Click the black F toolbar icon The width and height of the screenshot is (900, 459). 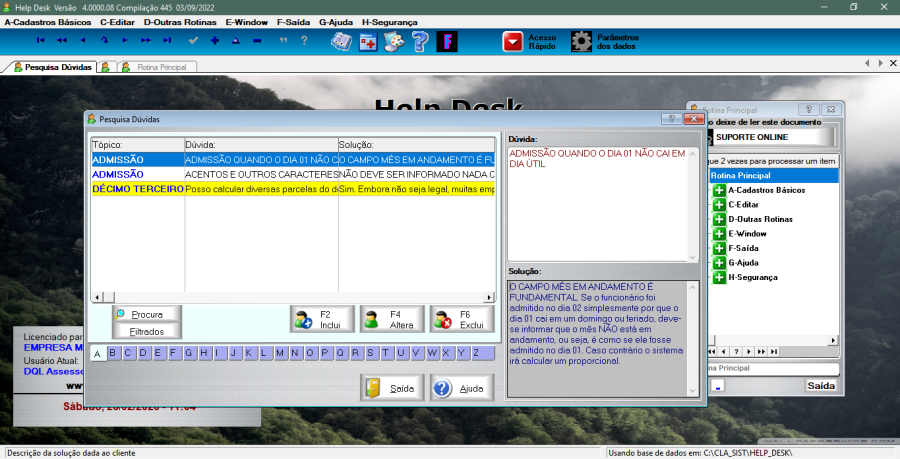tap(447, 41)
